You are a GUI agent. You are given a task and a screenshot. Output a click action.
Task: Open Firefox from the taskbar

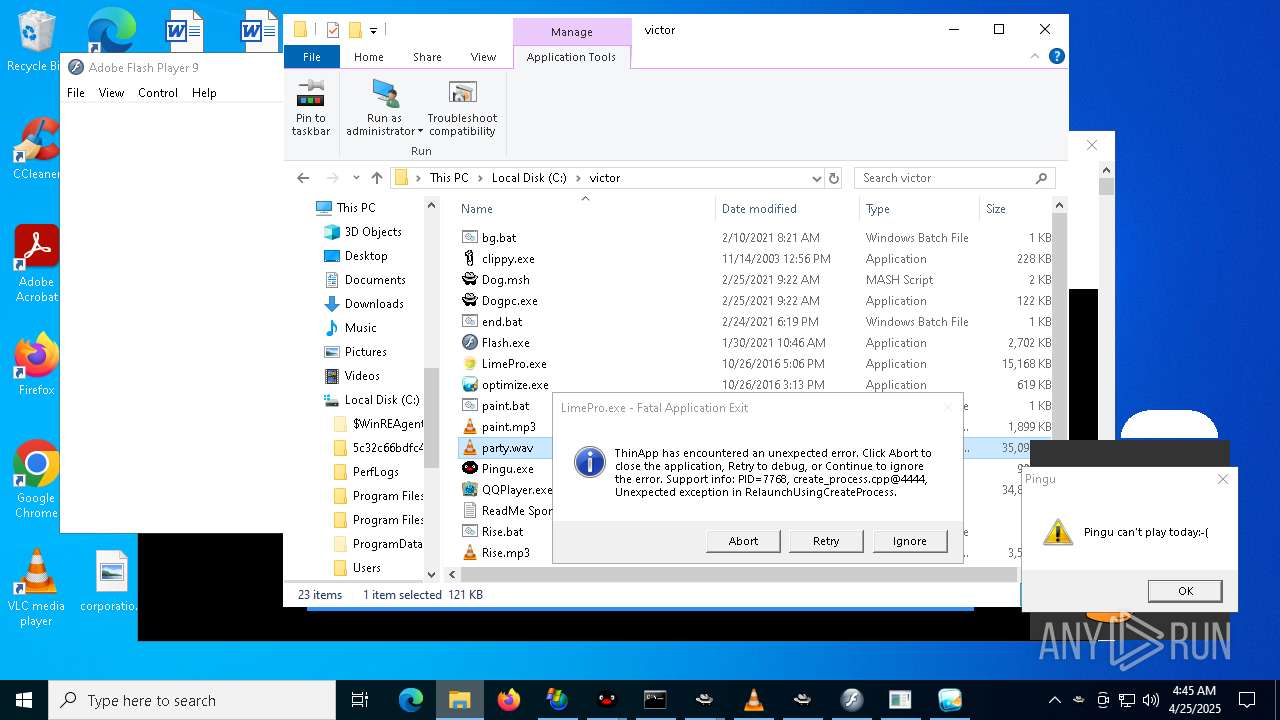tap(509, 700)
